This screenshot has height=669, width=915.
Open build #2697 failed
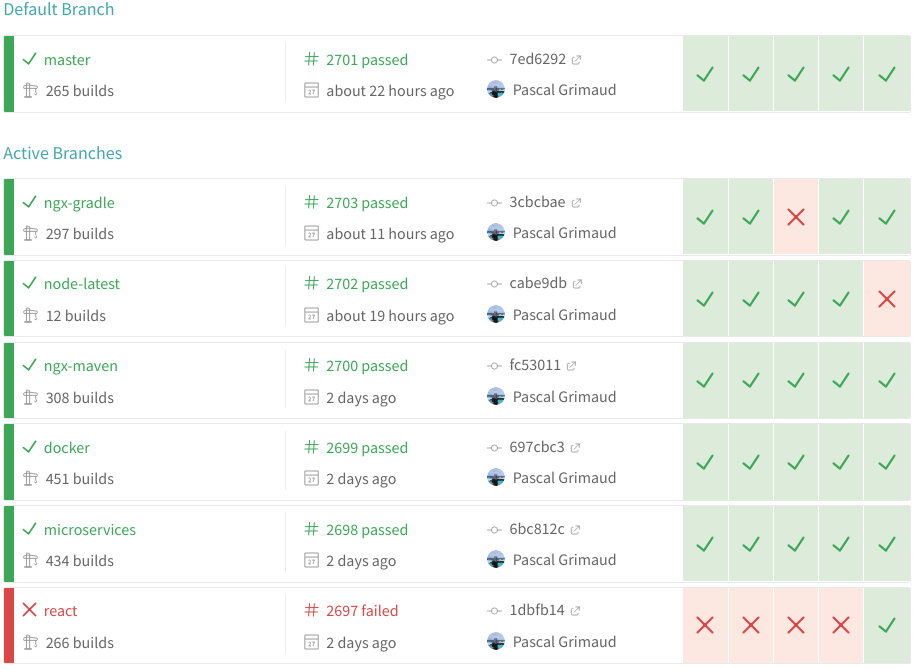point(361,611)
